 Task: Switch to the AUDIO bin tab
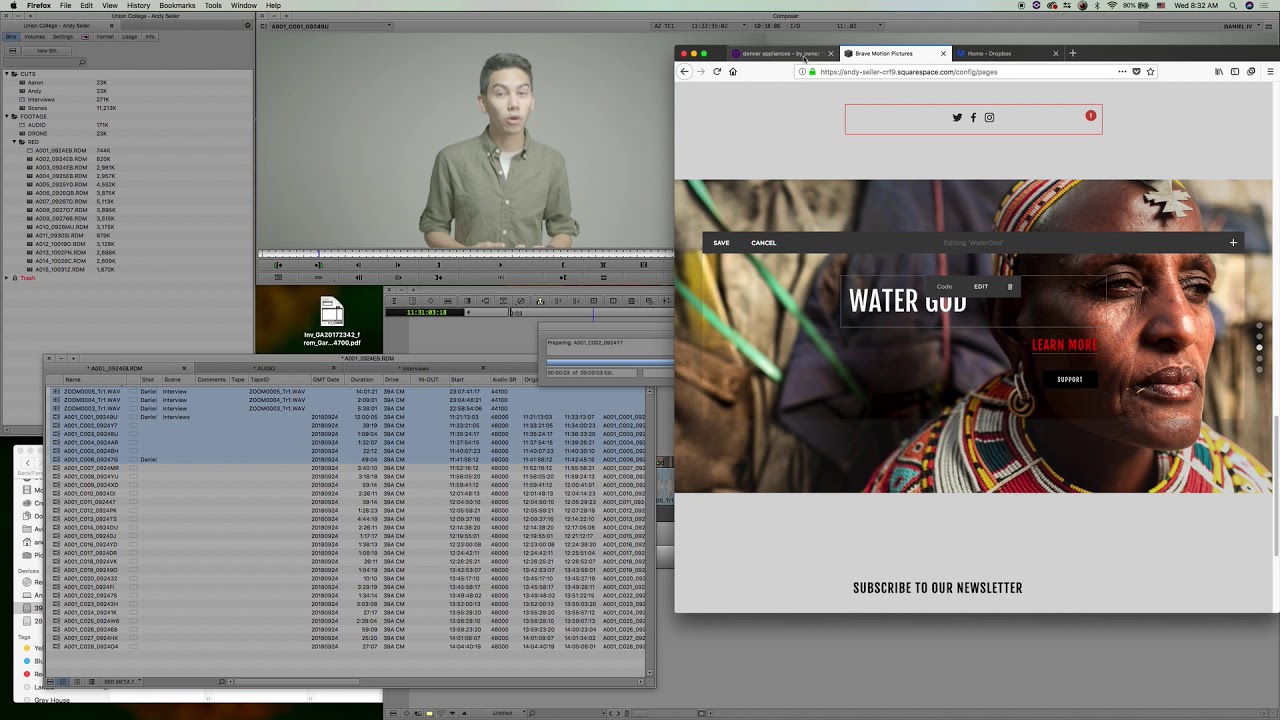tap(264, 368)
